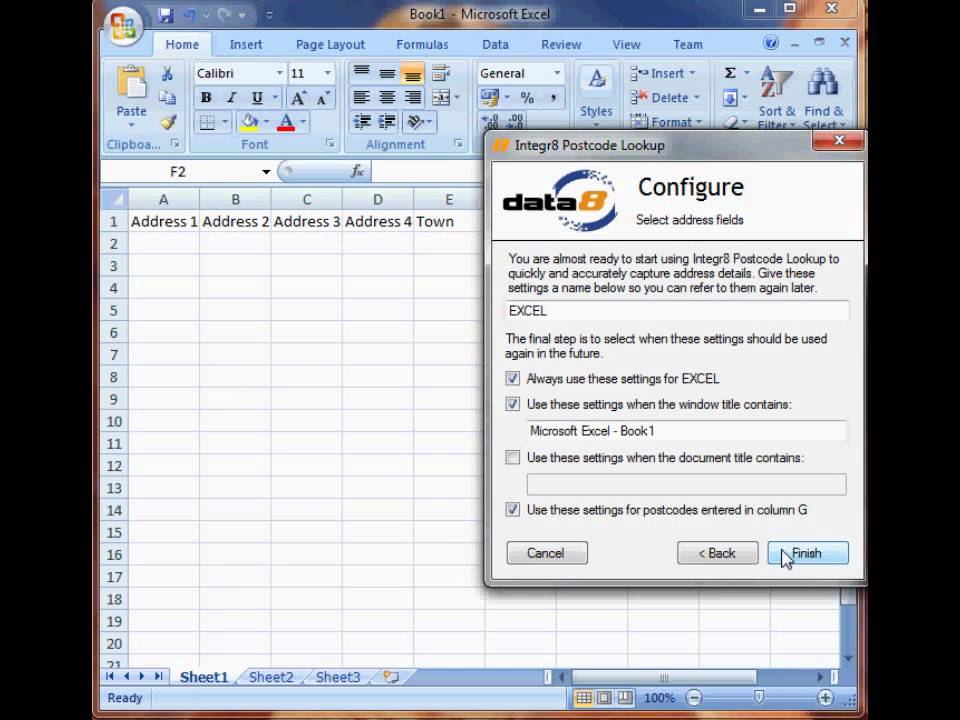Check Use settings when document title contains
Screen dimensions: 960x720
coord(512,457)
